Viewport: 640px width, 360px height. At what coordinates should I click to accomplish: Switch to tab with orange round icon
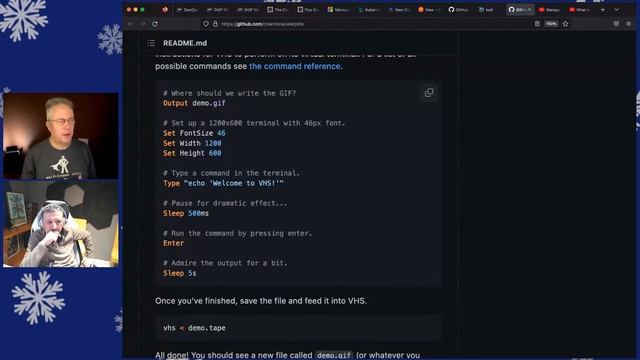pyautogui.click(x=429, y=9)
